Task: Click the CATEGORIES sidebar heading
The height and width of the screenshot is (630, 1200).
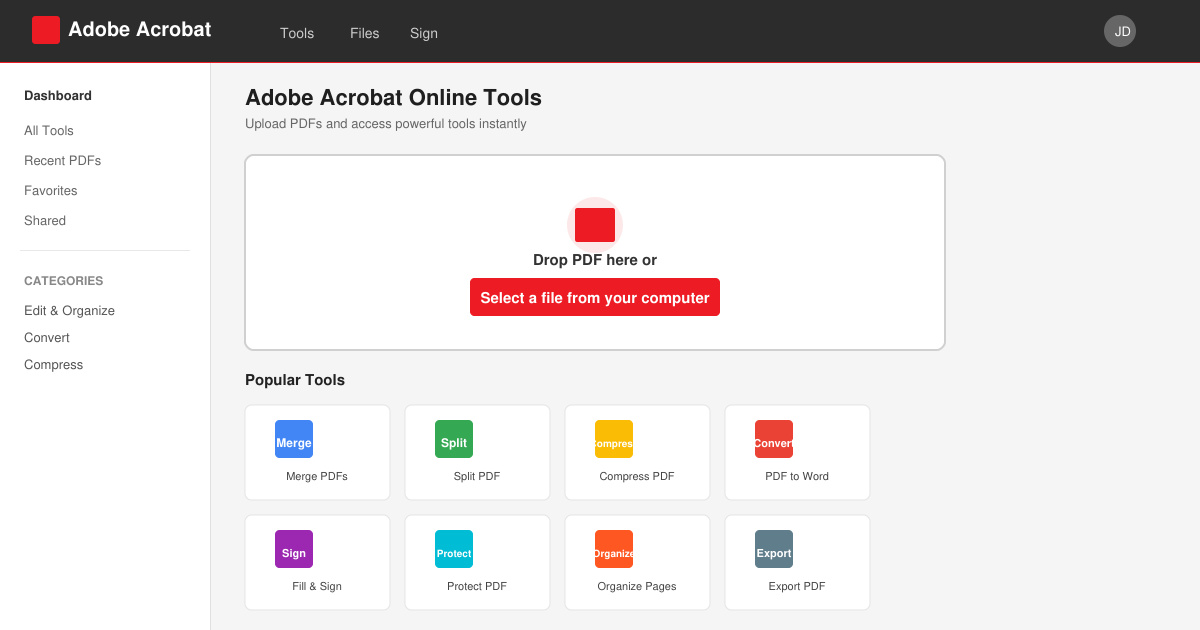Action: click(64, 281)
